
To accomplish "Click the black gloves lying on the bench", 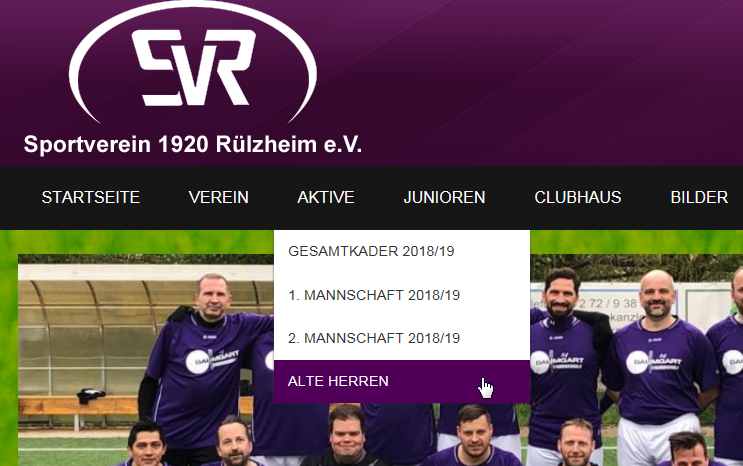I will (91, 395).
